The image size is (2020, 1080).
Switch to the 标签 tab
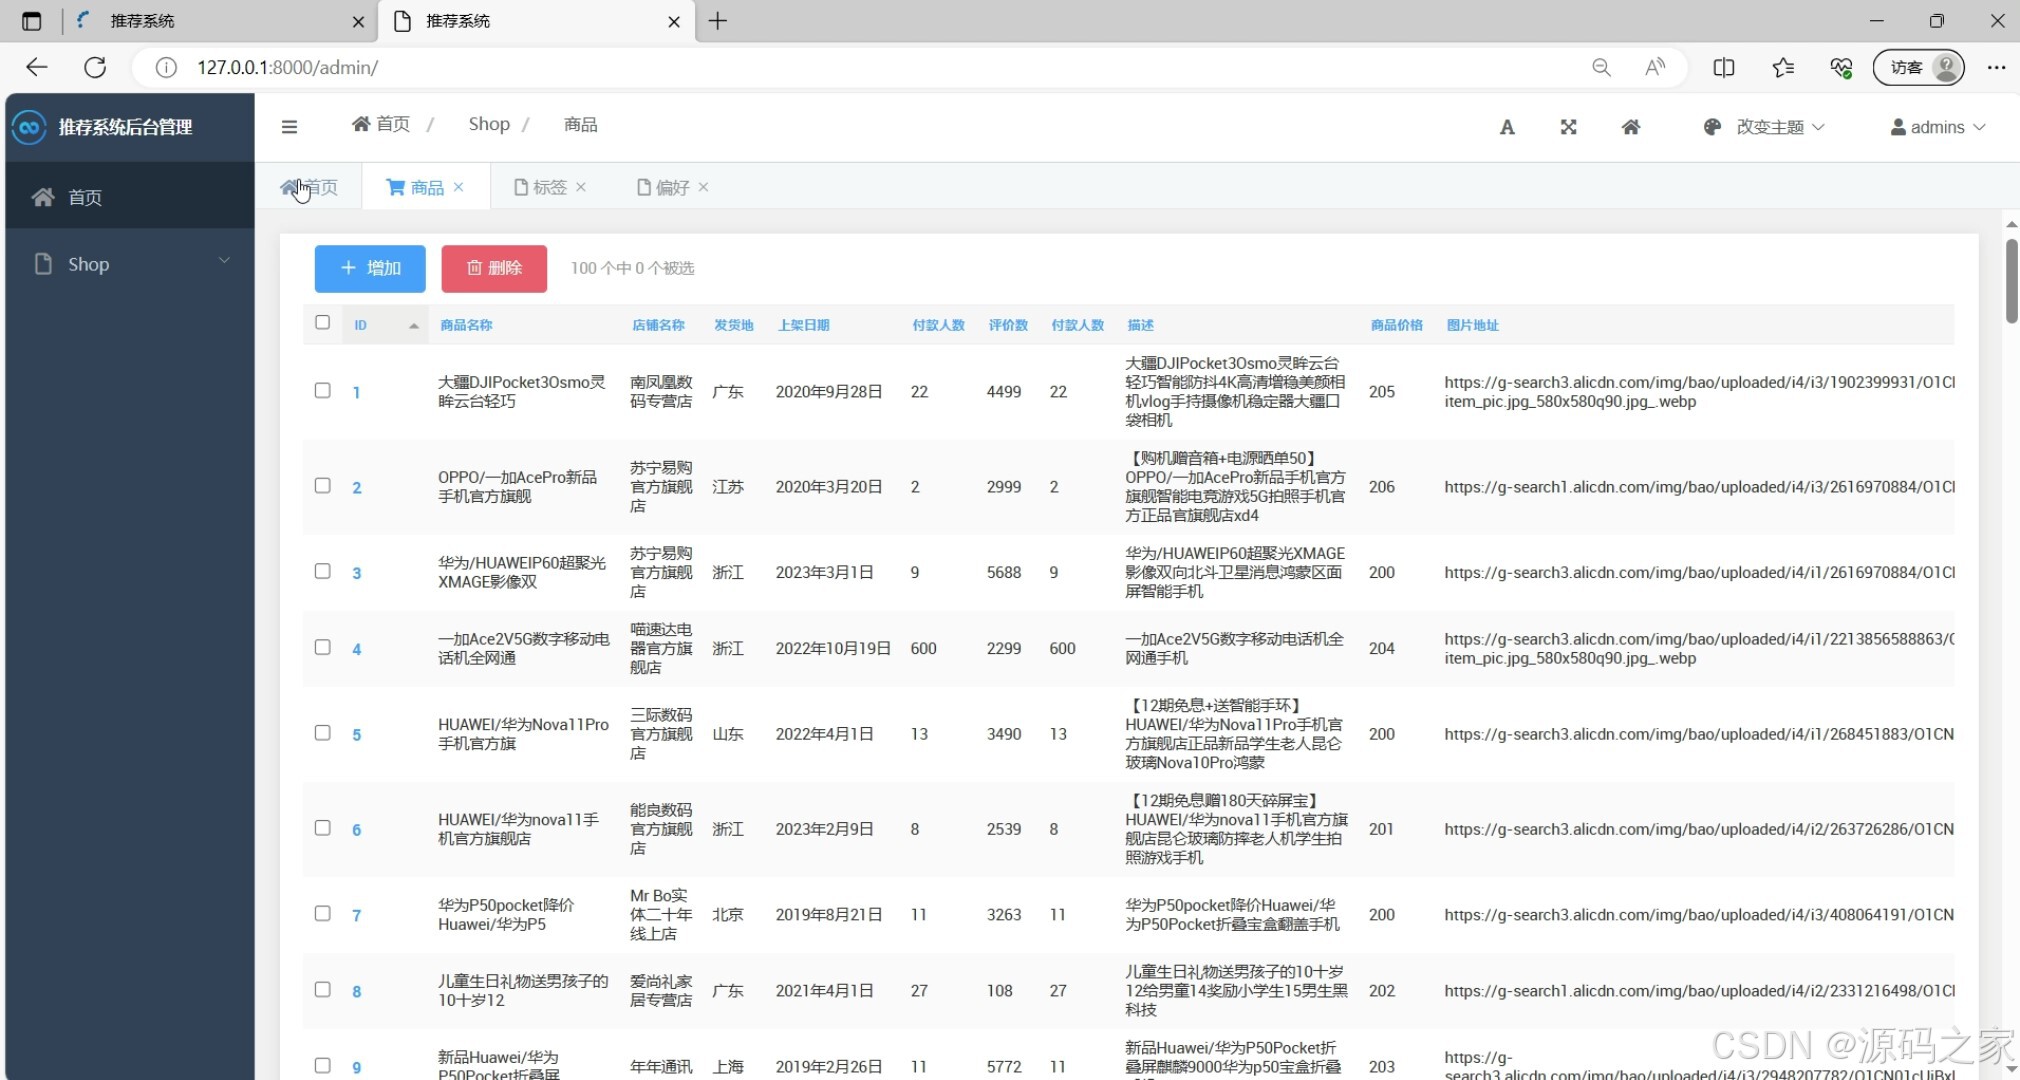click(548, 187)
